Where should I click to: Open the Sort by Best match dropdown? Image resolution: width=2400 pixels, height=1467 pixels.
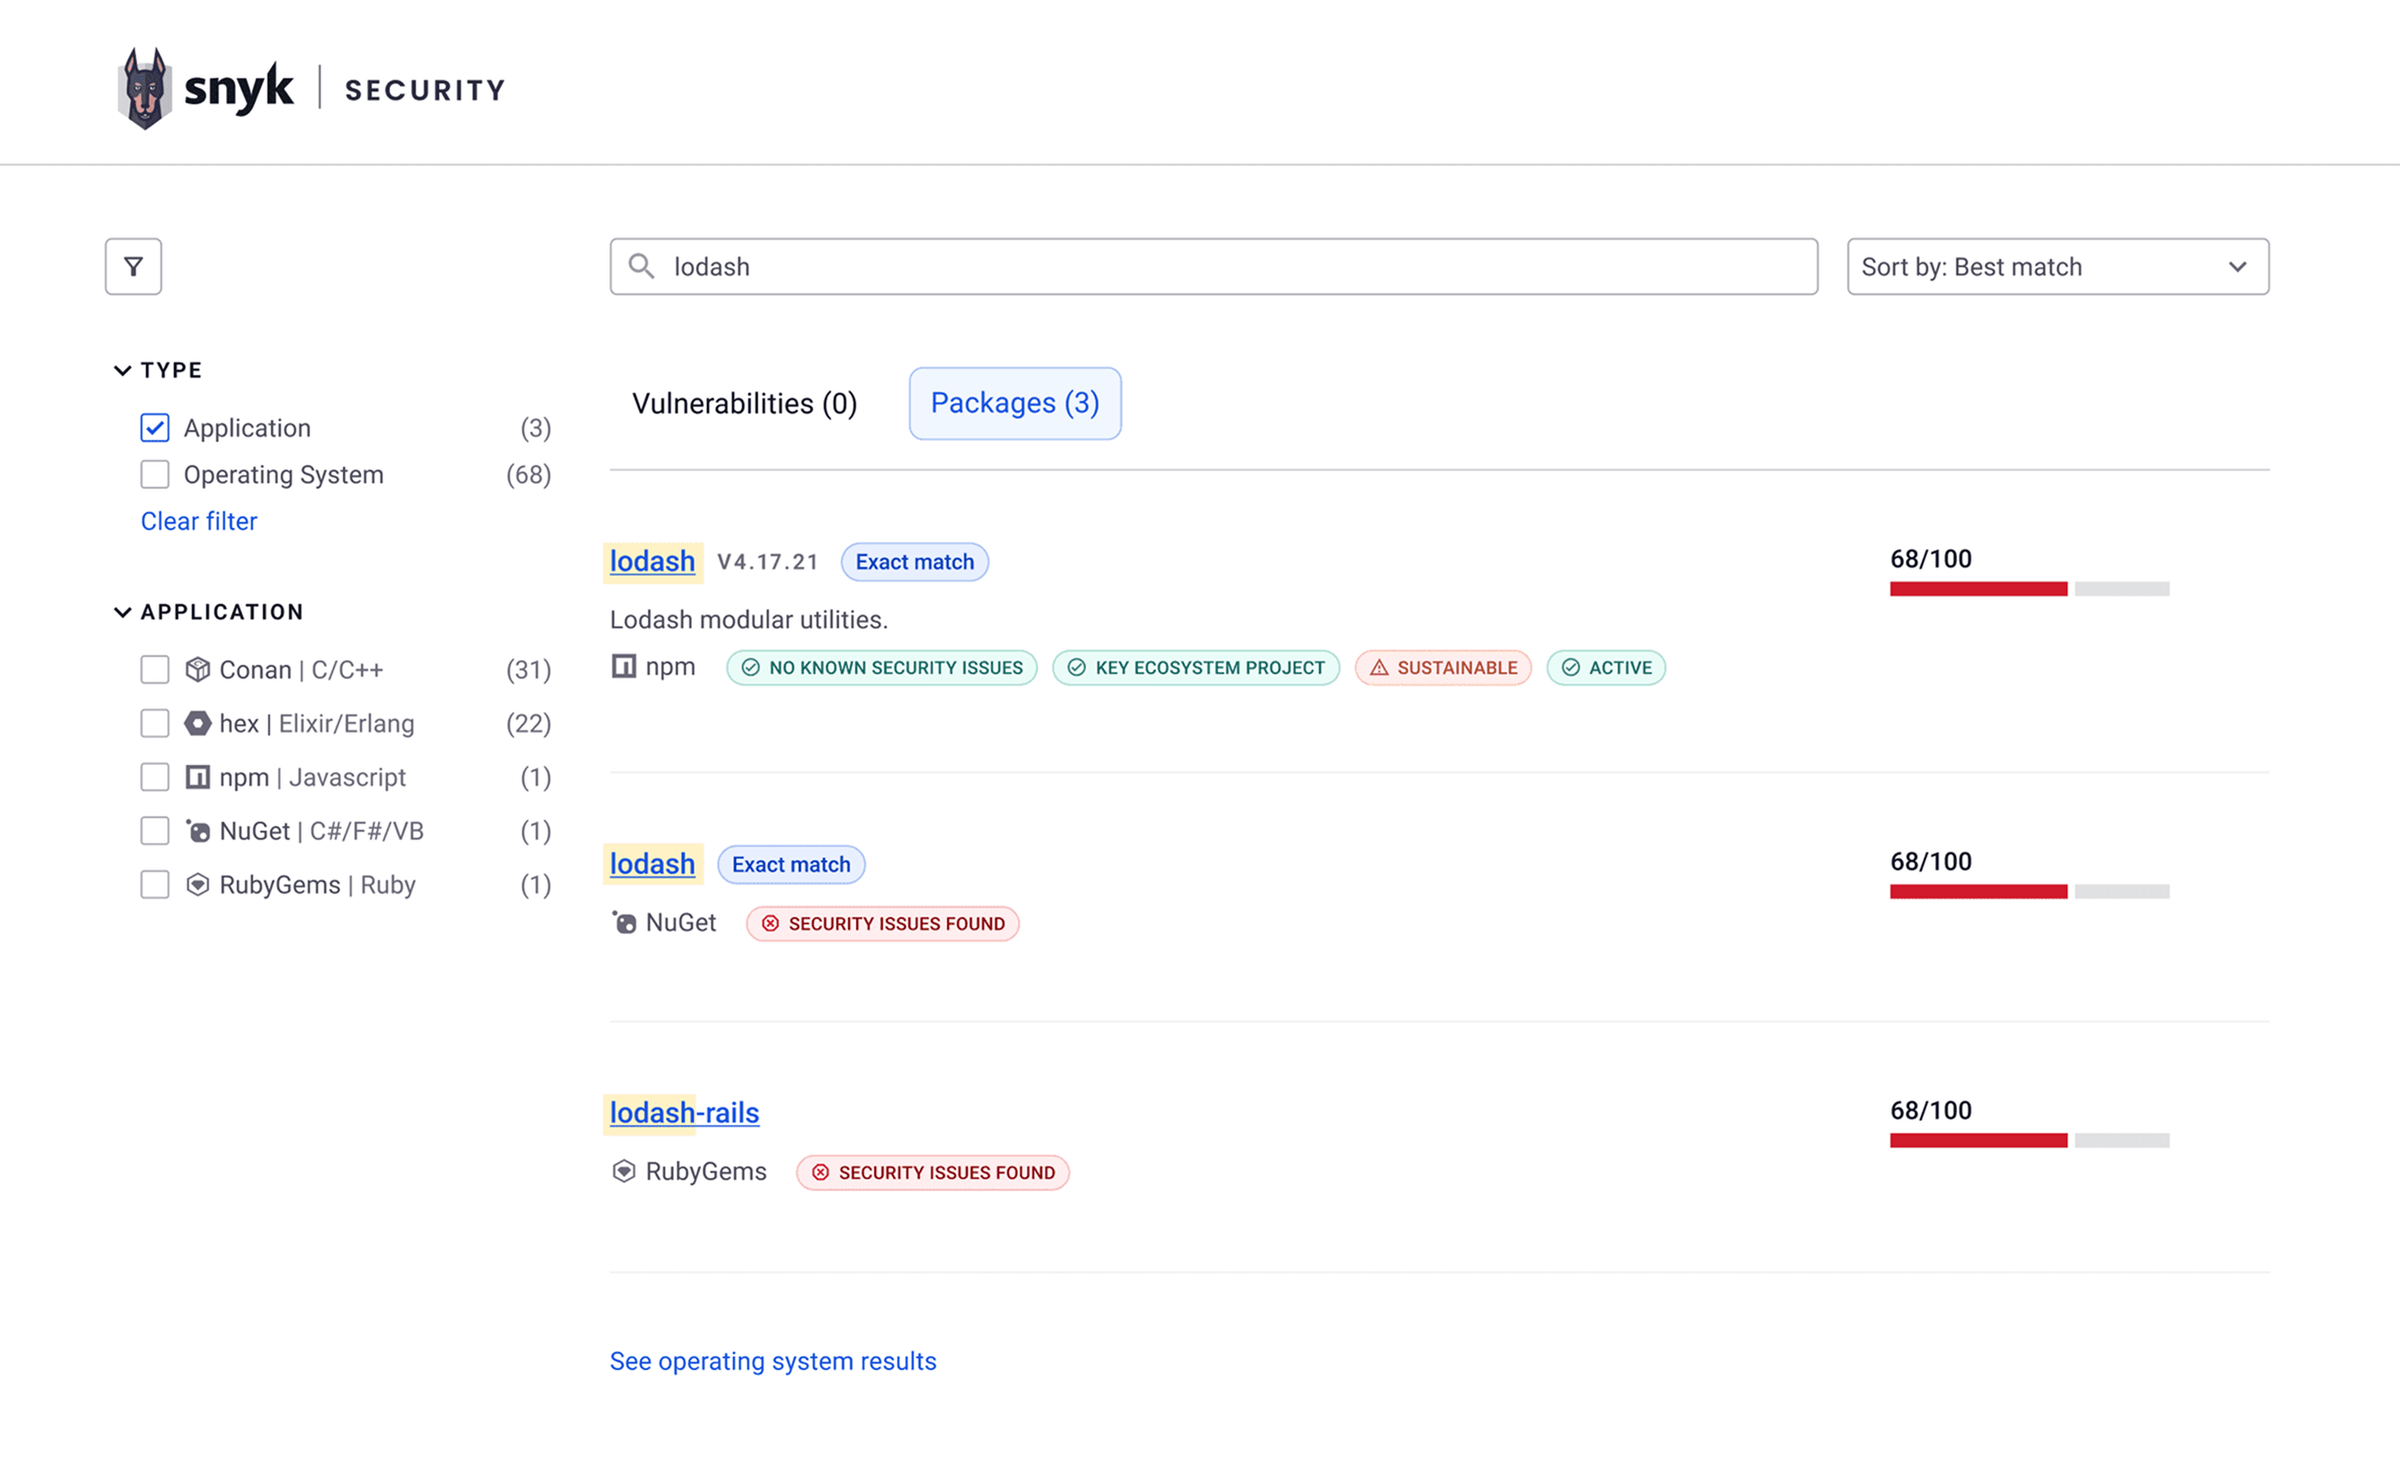pos(2058,266)
